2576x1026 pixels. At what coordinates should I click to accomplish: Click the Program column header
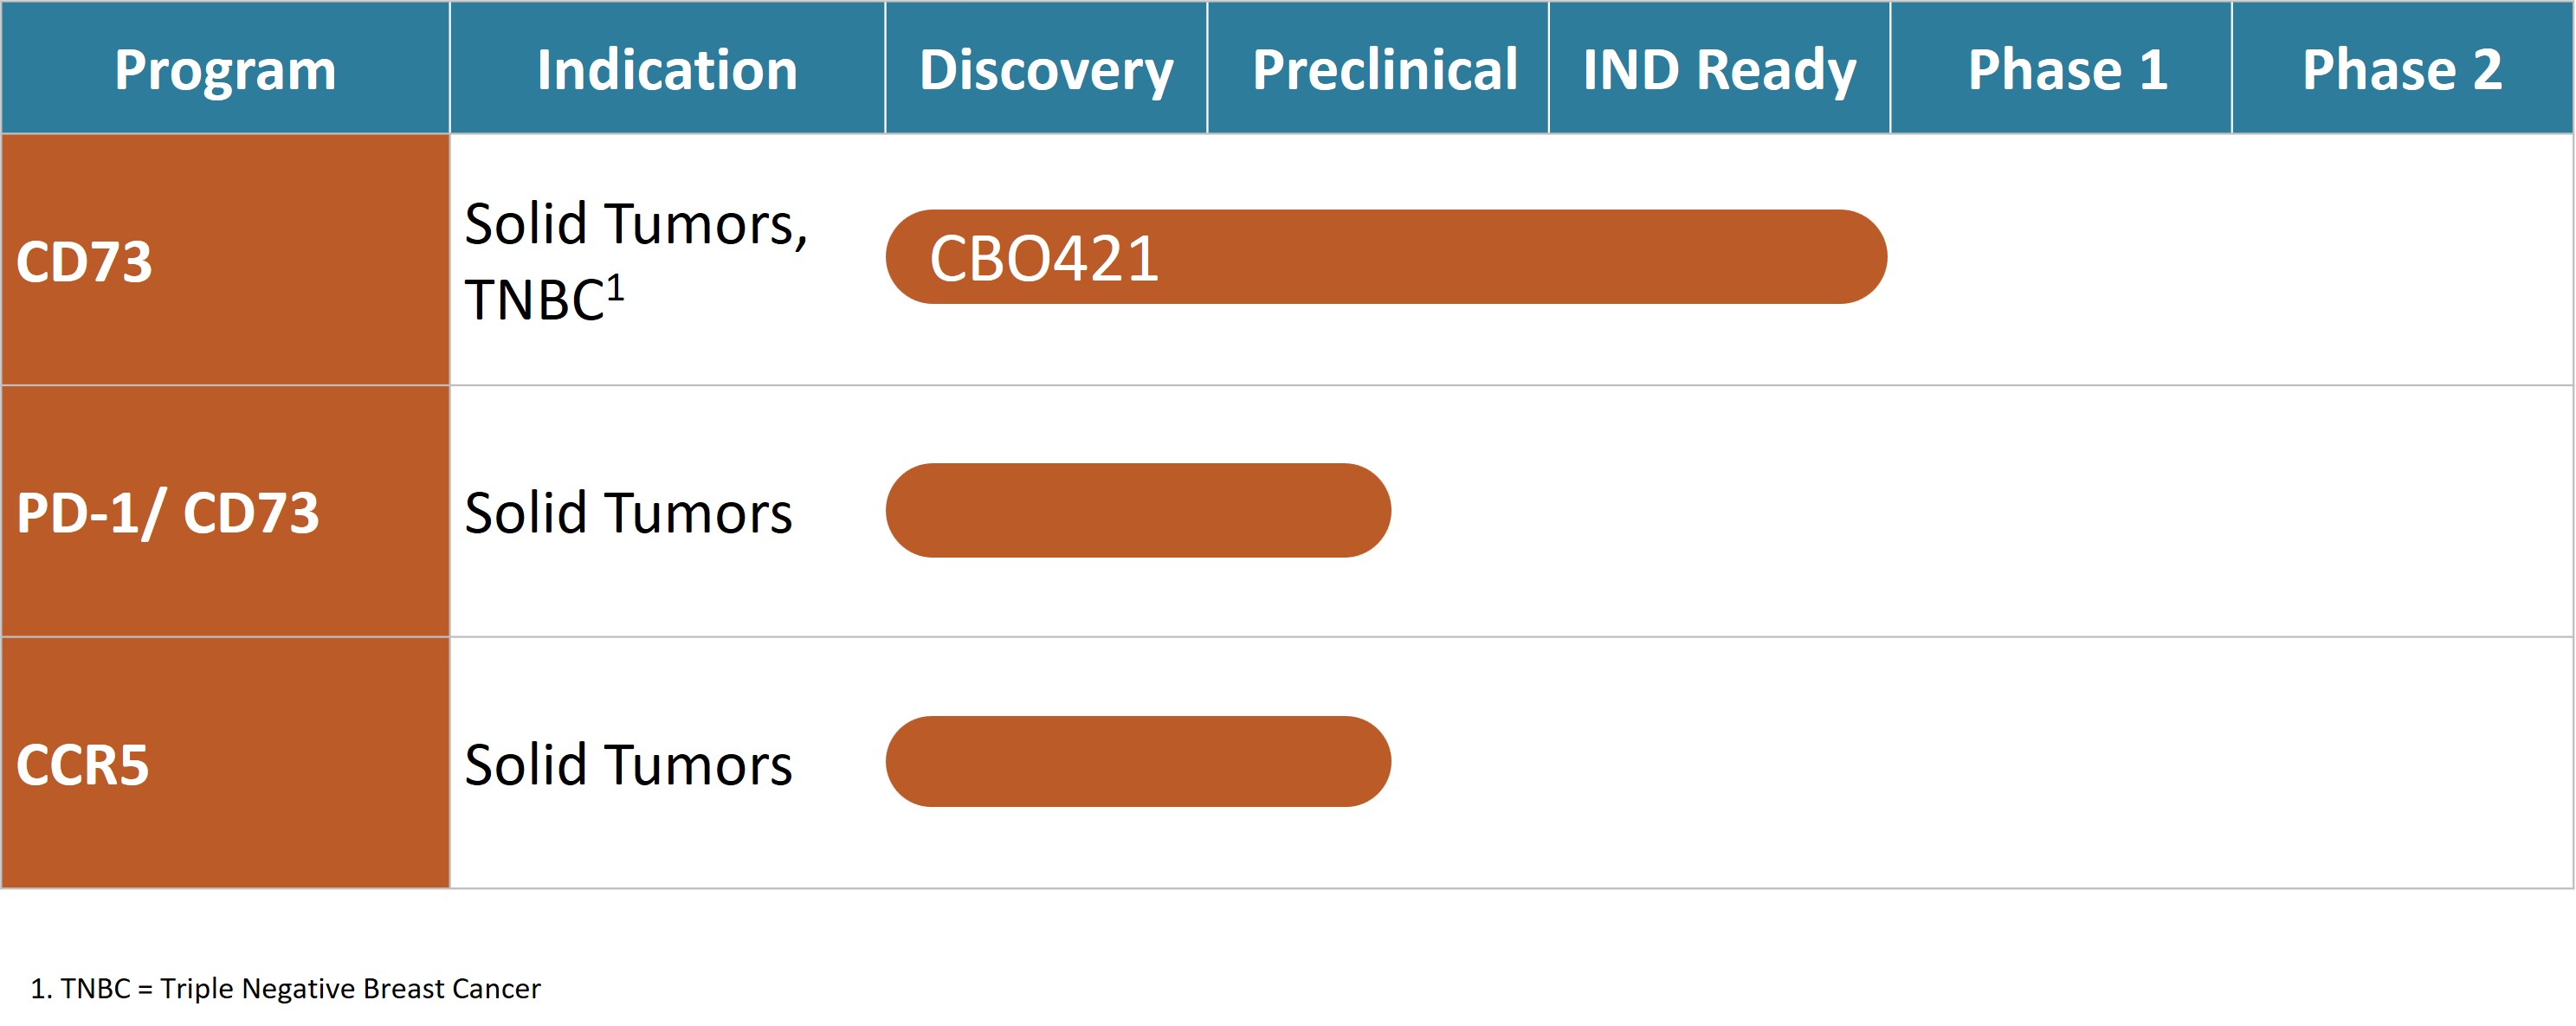pyautogui.click(x=225, y=69)
